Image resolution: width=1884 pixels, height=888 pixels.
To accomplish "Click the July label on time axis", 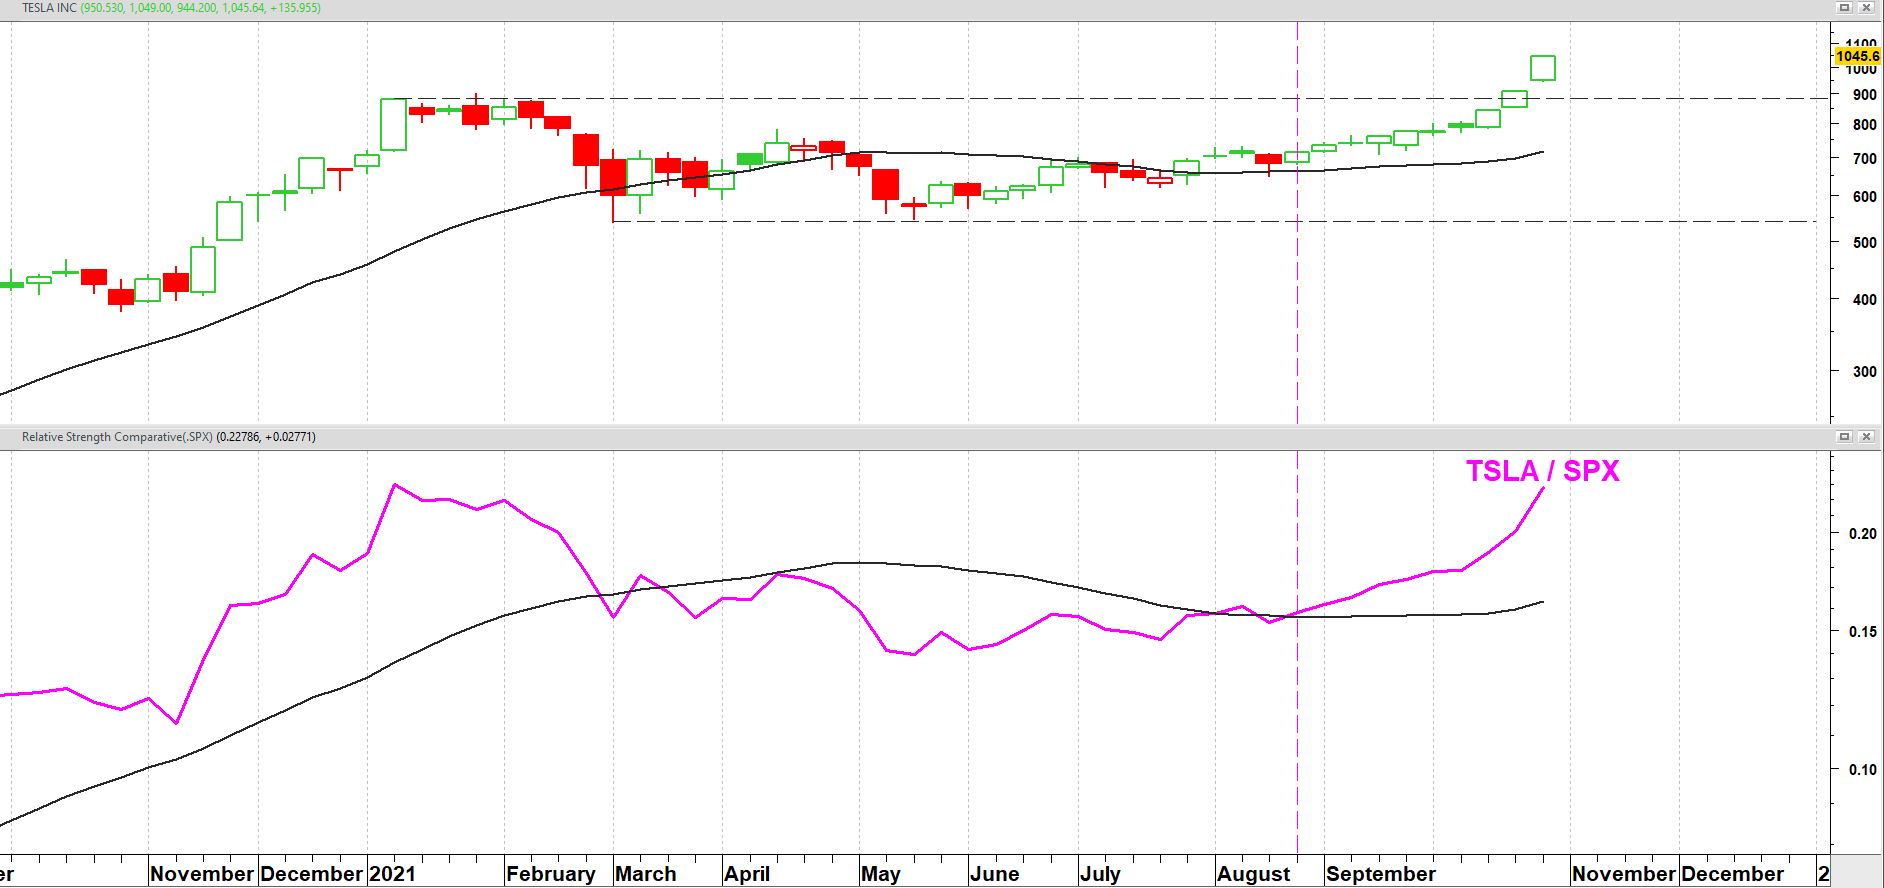I will click(1100, 874).
